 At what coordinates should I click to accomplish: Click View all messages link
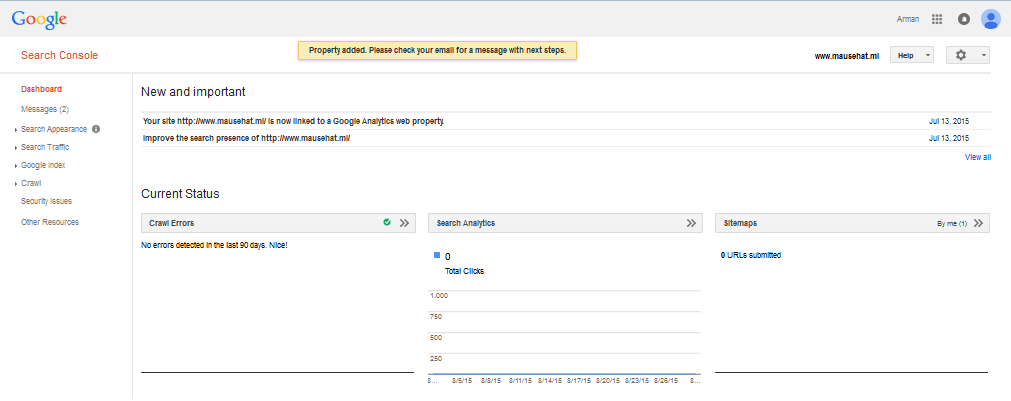pos(977,157)
